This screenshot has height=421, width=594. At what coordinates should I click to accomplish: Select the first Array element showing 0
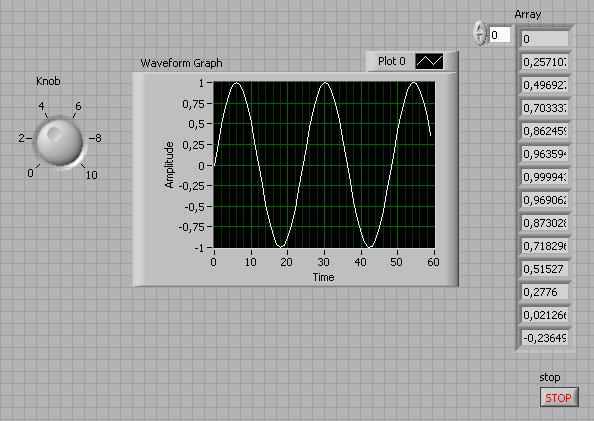pyautogui.click(x=545, y=39)
